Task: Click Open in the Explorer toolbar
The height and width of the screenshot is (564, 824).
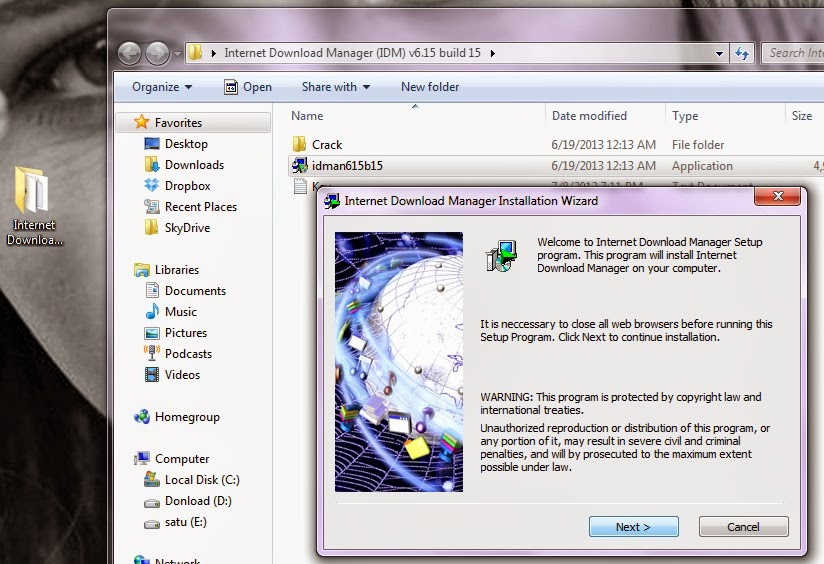Action: coord(248,87)
